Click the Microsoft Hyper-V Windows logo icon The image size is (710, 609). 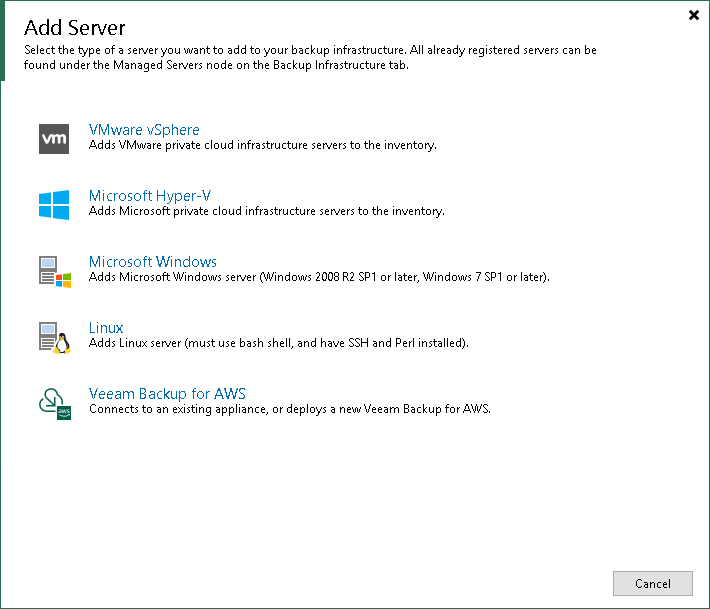(54, 205)
